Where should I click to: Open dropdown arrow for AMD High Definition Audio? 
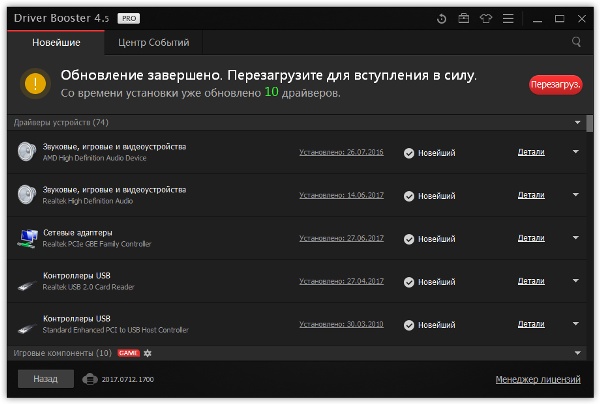pyautogui.click(x=576, y=152)
